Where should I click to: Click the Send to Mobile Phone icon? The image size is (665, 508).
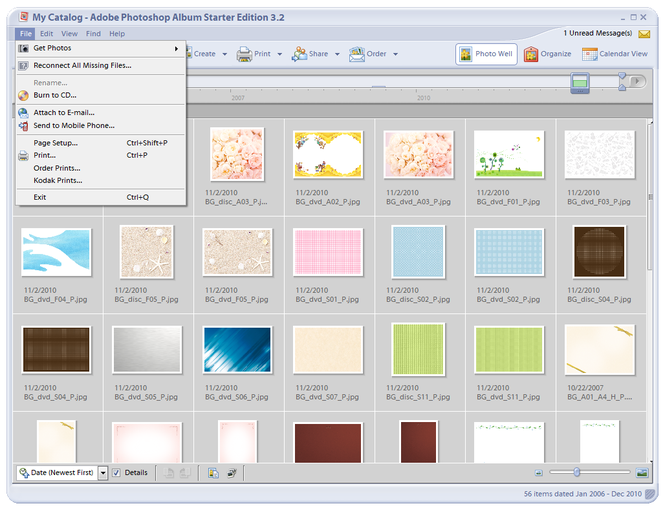coord(23,126)
